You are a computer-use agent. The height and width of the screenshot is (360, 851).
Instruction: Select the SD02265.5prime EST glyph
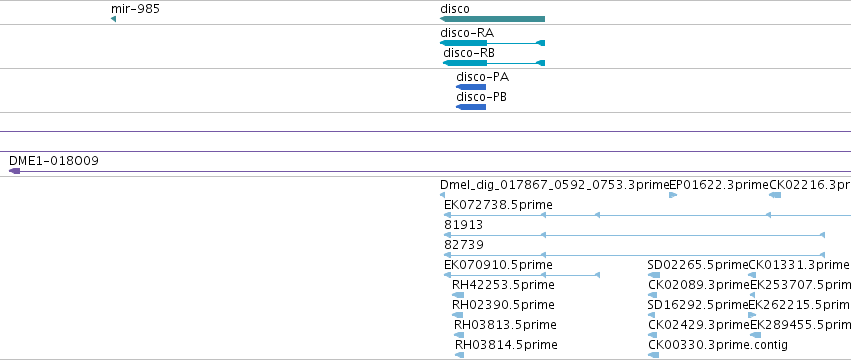point(654,275)
